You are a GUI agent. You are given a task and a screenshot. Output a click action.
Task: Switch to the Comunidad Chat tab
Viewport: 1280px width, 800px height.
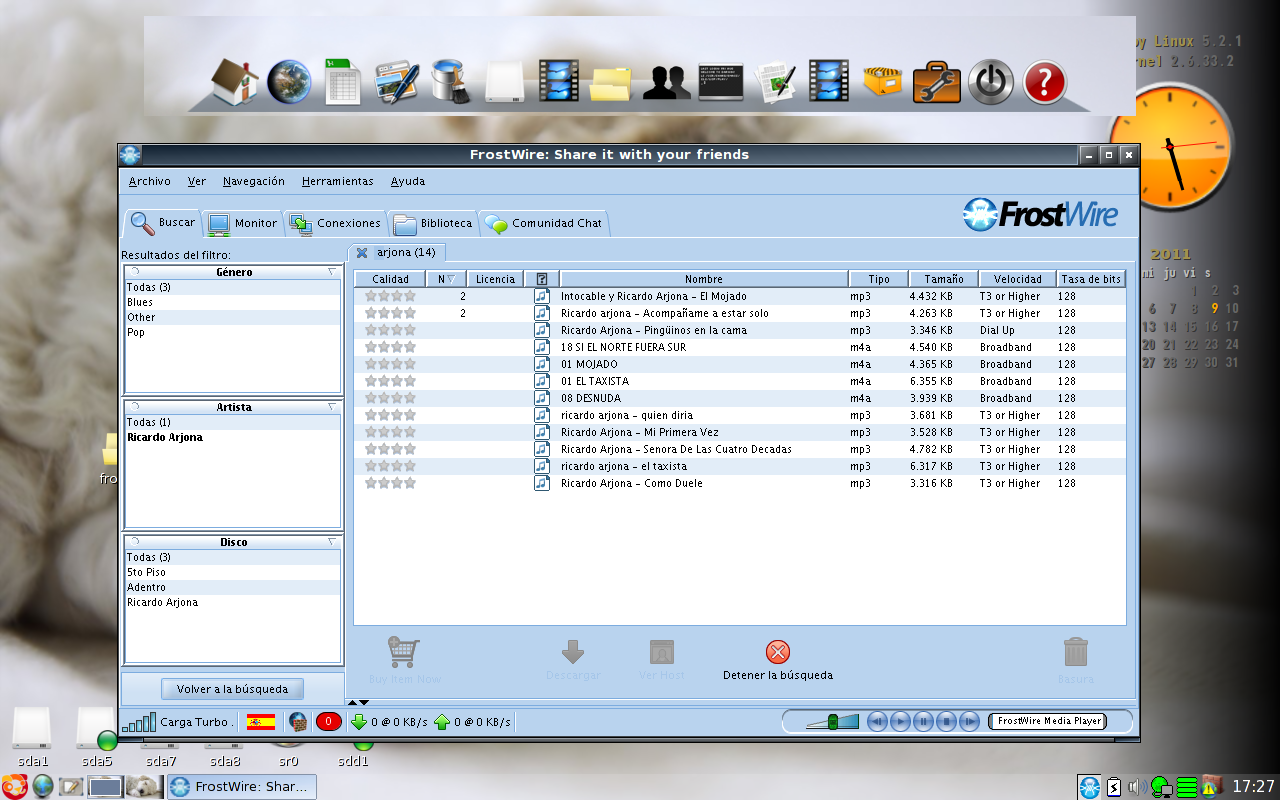[544, 223]
